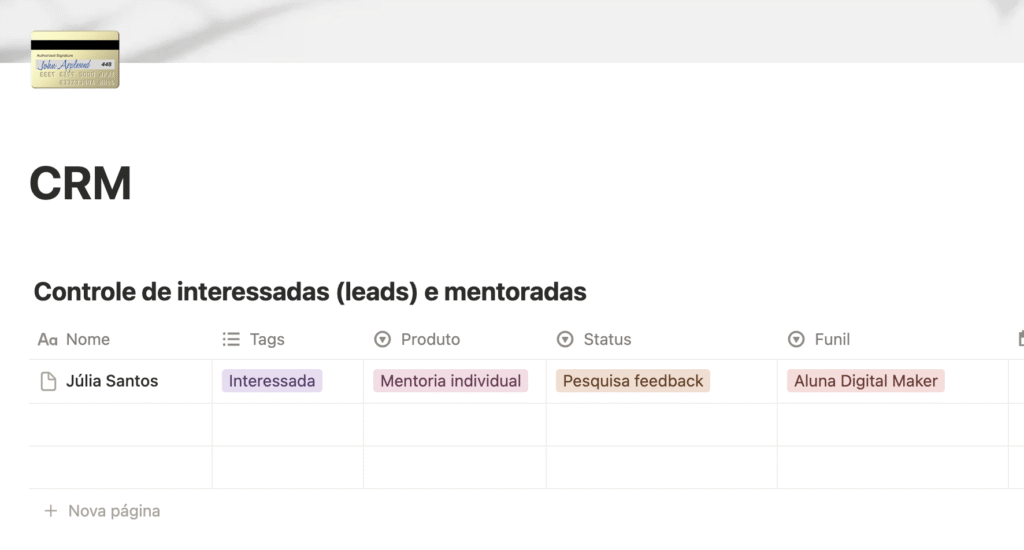
Task: Open the Funil column header menu
Action: [832, 340]
